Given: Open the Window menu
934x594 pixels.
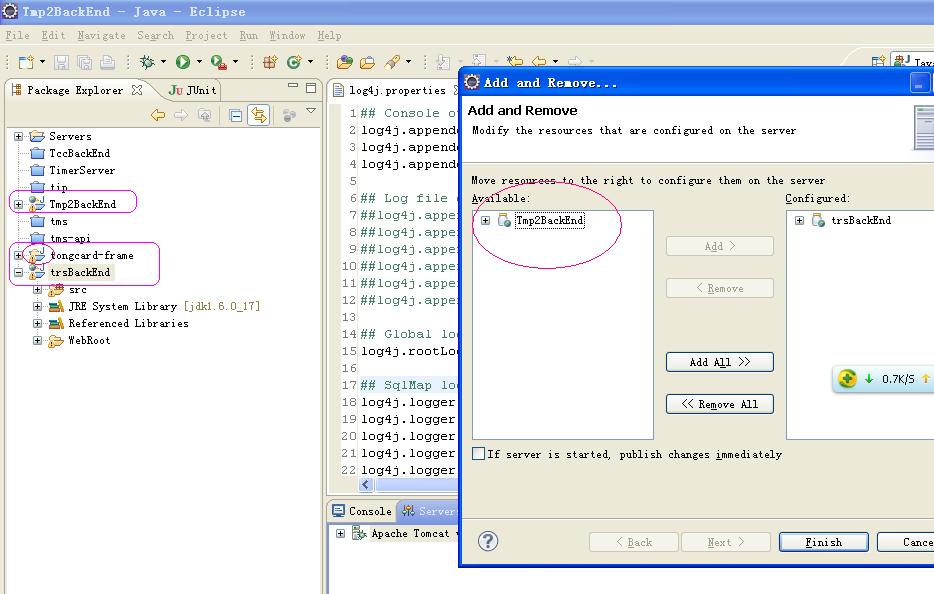Looking at the screenshot, I should 287,35.
